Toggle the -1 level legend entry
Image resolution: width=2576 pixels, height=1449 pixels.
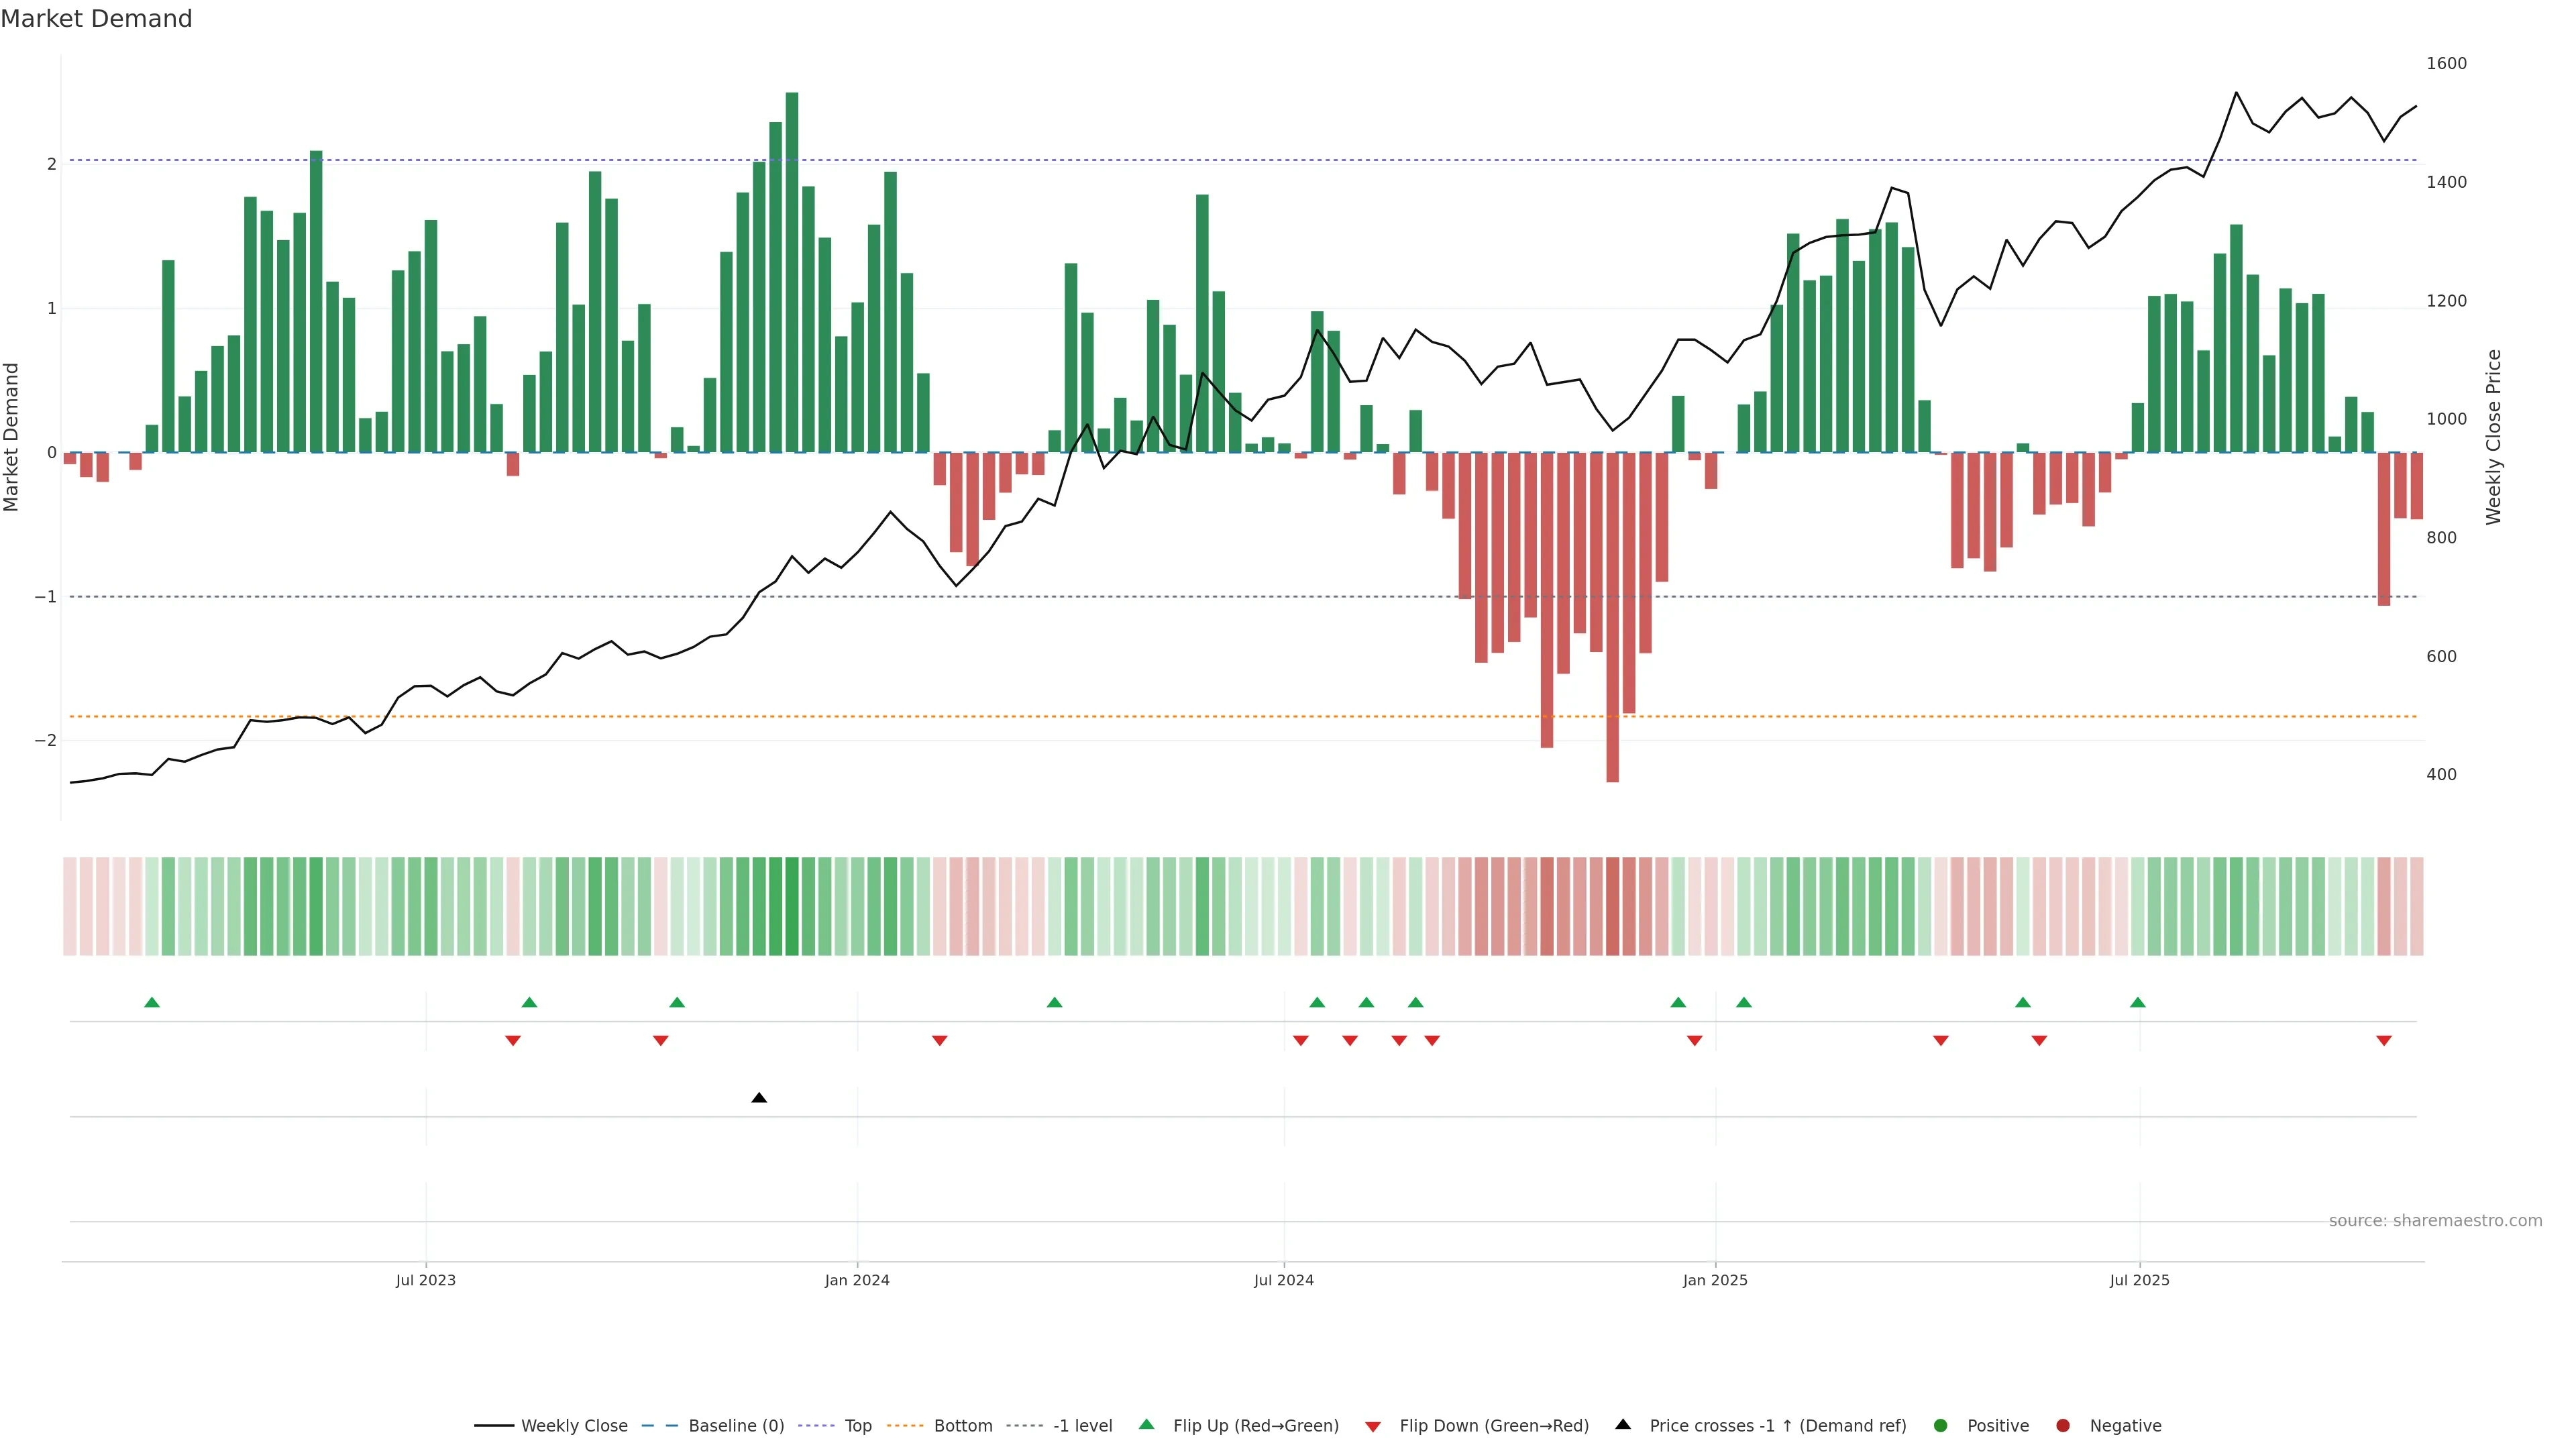click(1082, 1426)
